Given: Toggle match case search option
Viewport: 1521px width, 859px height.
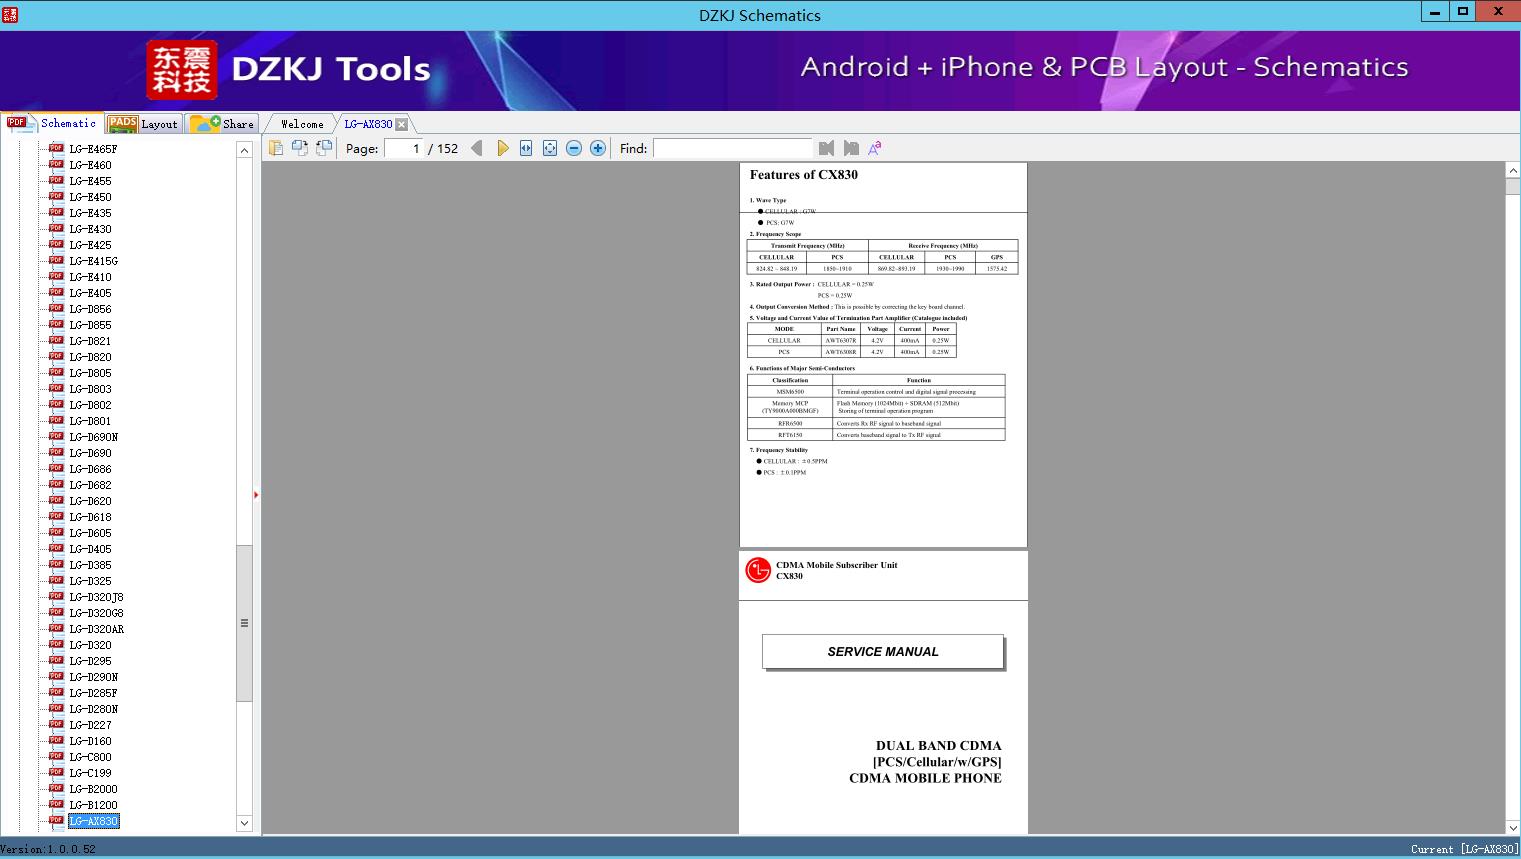Looking at the screenshot, I should [x=875, y=148].
